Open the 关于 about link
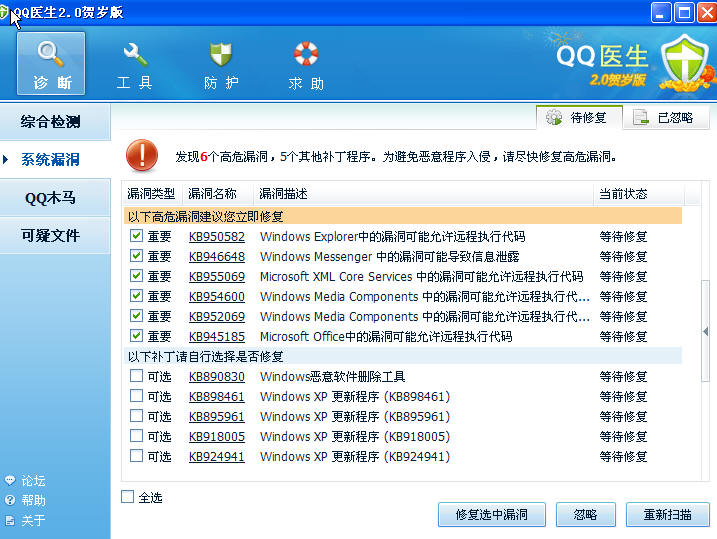The height and width of the screenshot is (539, 717). point(33,520)
